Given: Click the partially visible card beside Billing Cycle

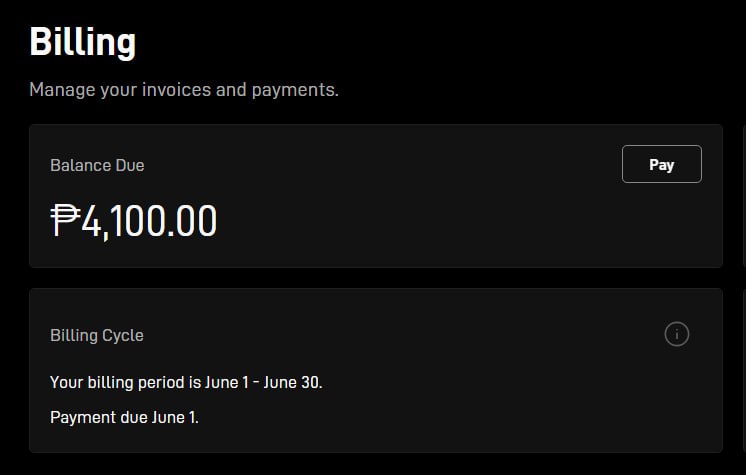Looking at the screenshot, I should 743,370.
